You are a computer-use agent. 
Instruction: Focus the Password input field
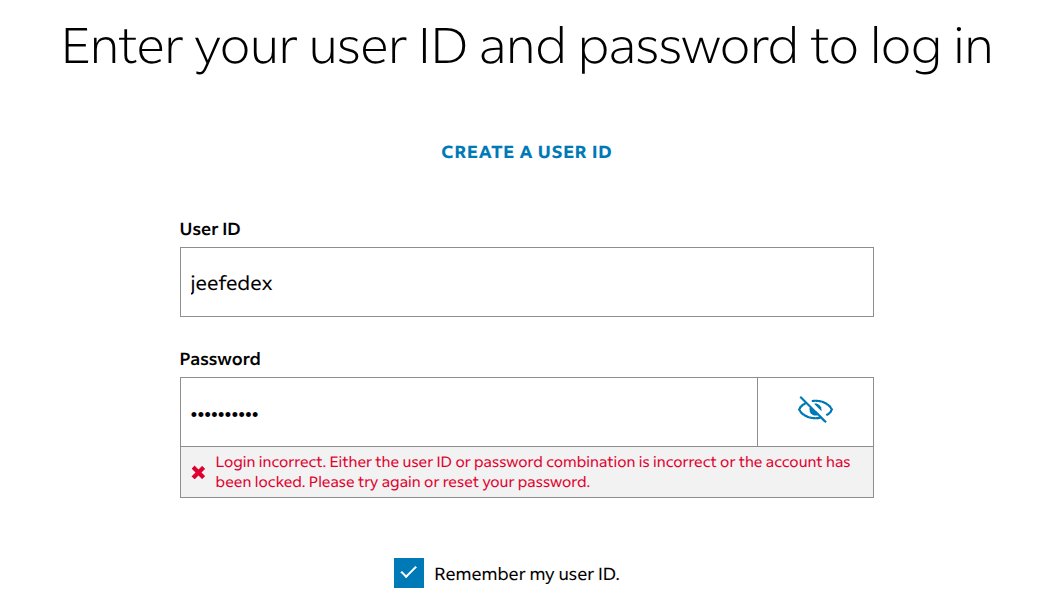[x=469, y=412]
